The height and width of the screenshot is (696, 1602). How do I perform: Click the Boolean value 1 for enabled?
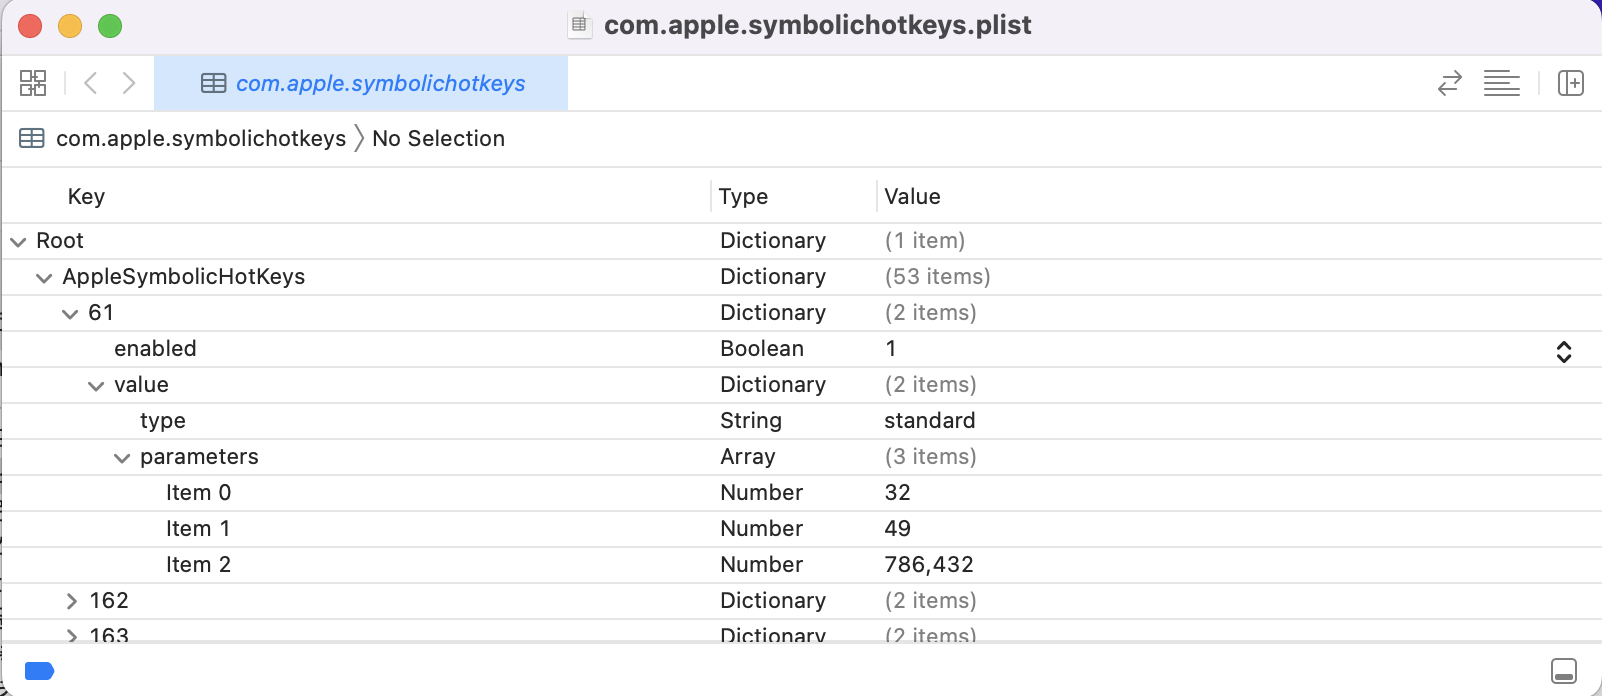[890, 348]
